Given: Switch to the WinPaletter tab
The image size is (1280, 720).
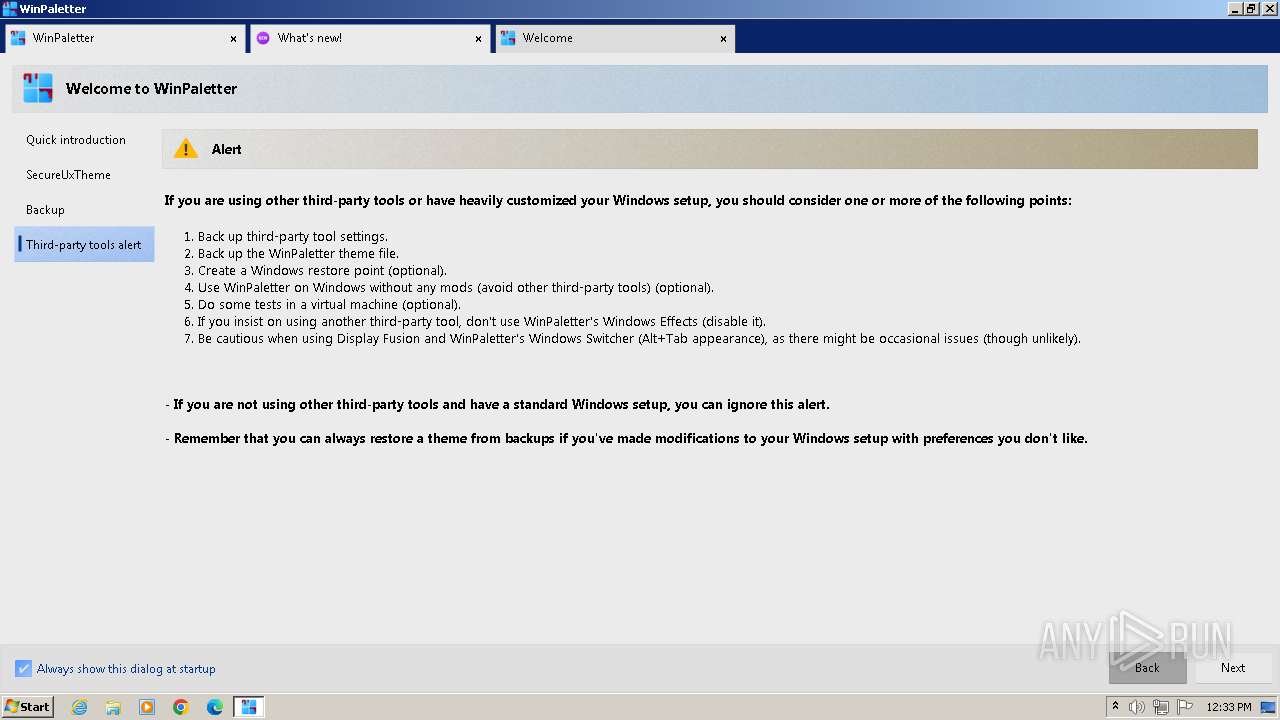Looking at the screenshot, I should tap(124, 38).
